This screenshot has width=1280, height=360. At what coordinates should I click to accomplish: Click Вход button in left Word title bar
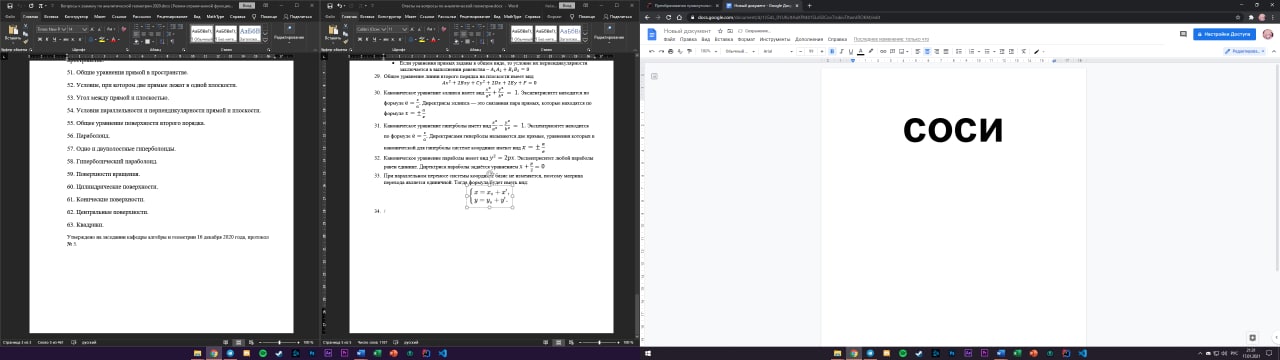point(246,5)
